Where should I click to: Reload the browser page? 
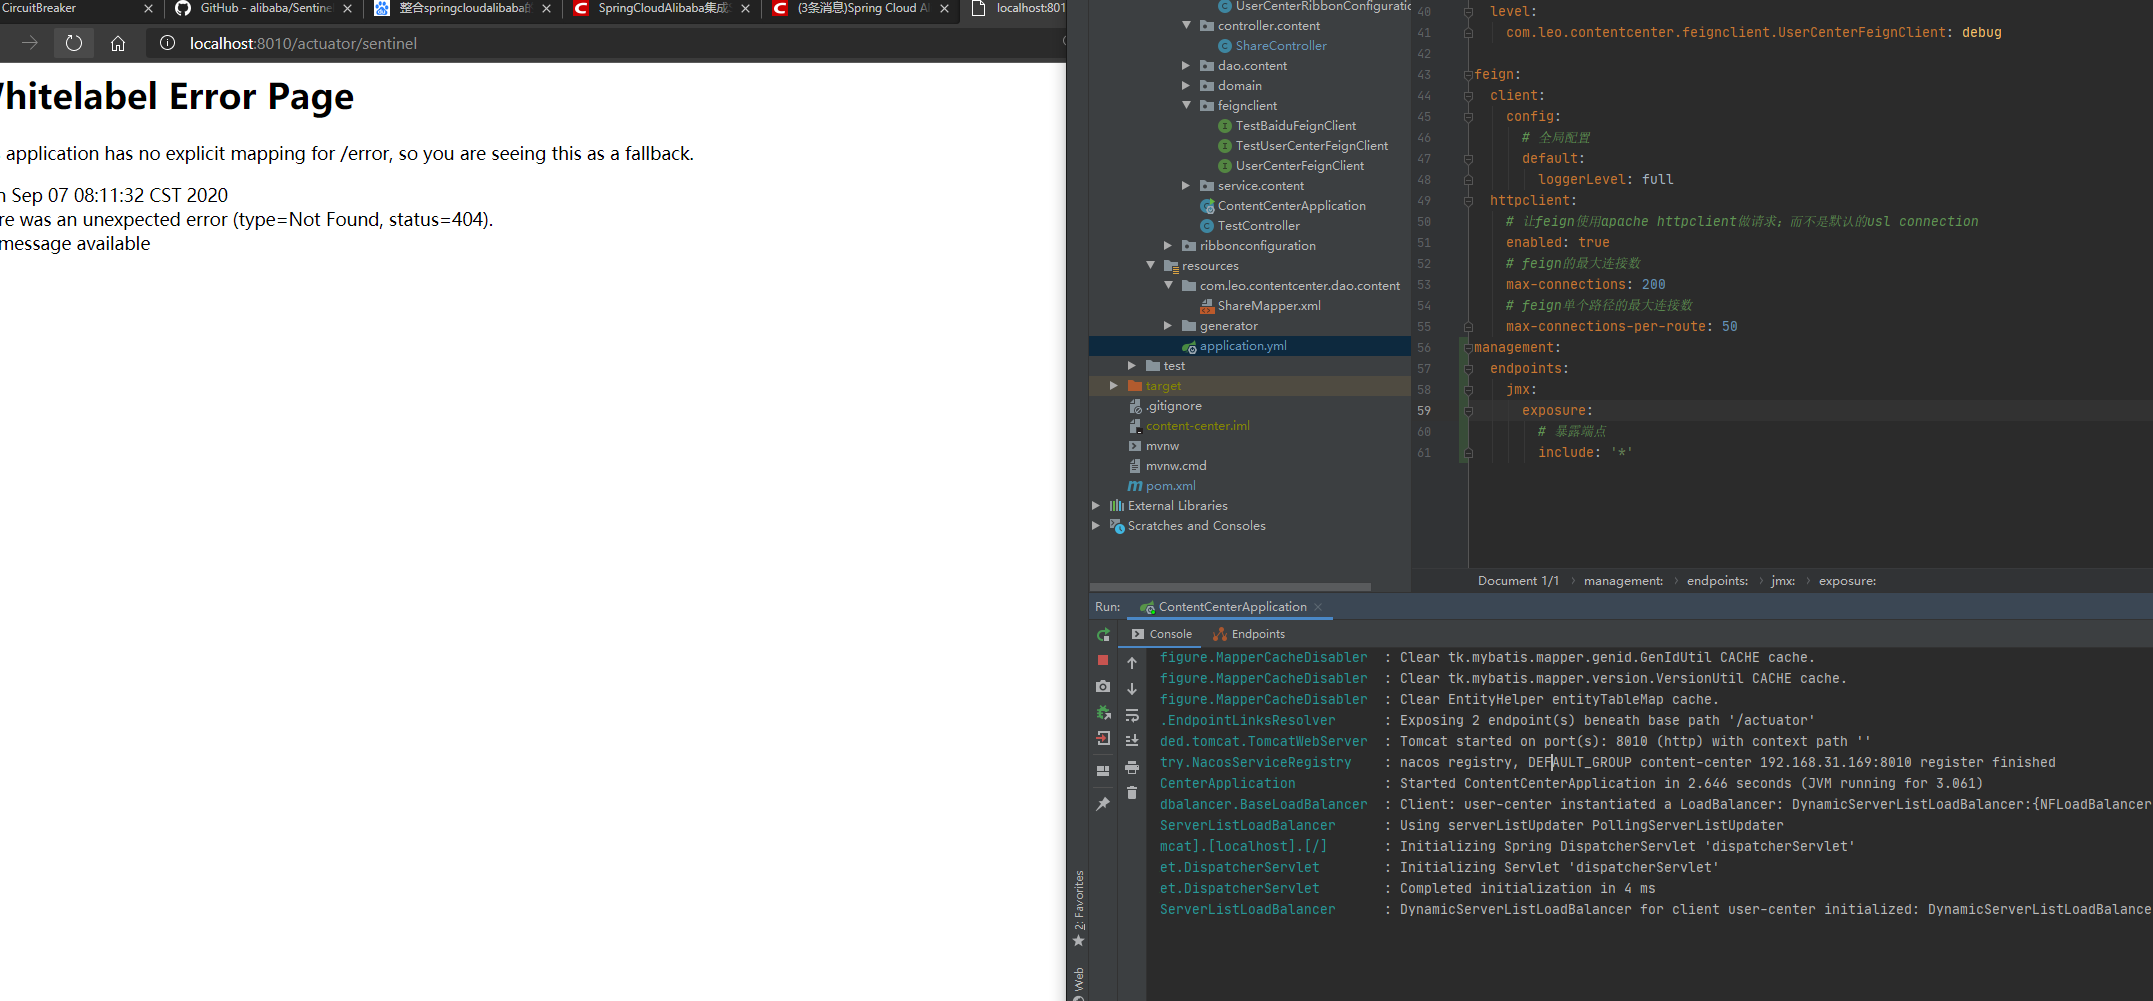point(74,43)
